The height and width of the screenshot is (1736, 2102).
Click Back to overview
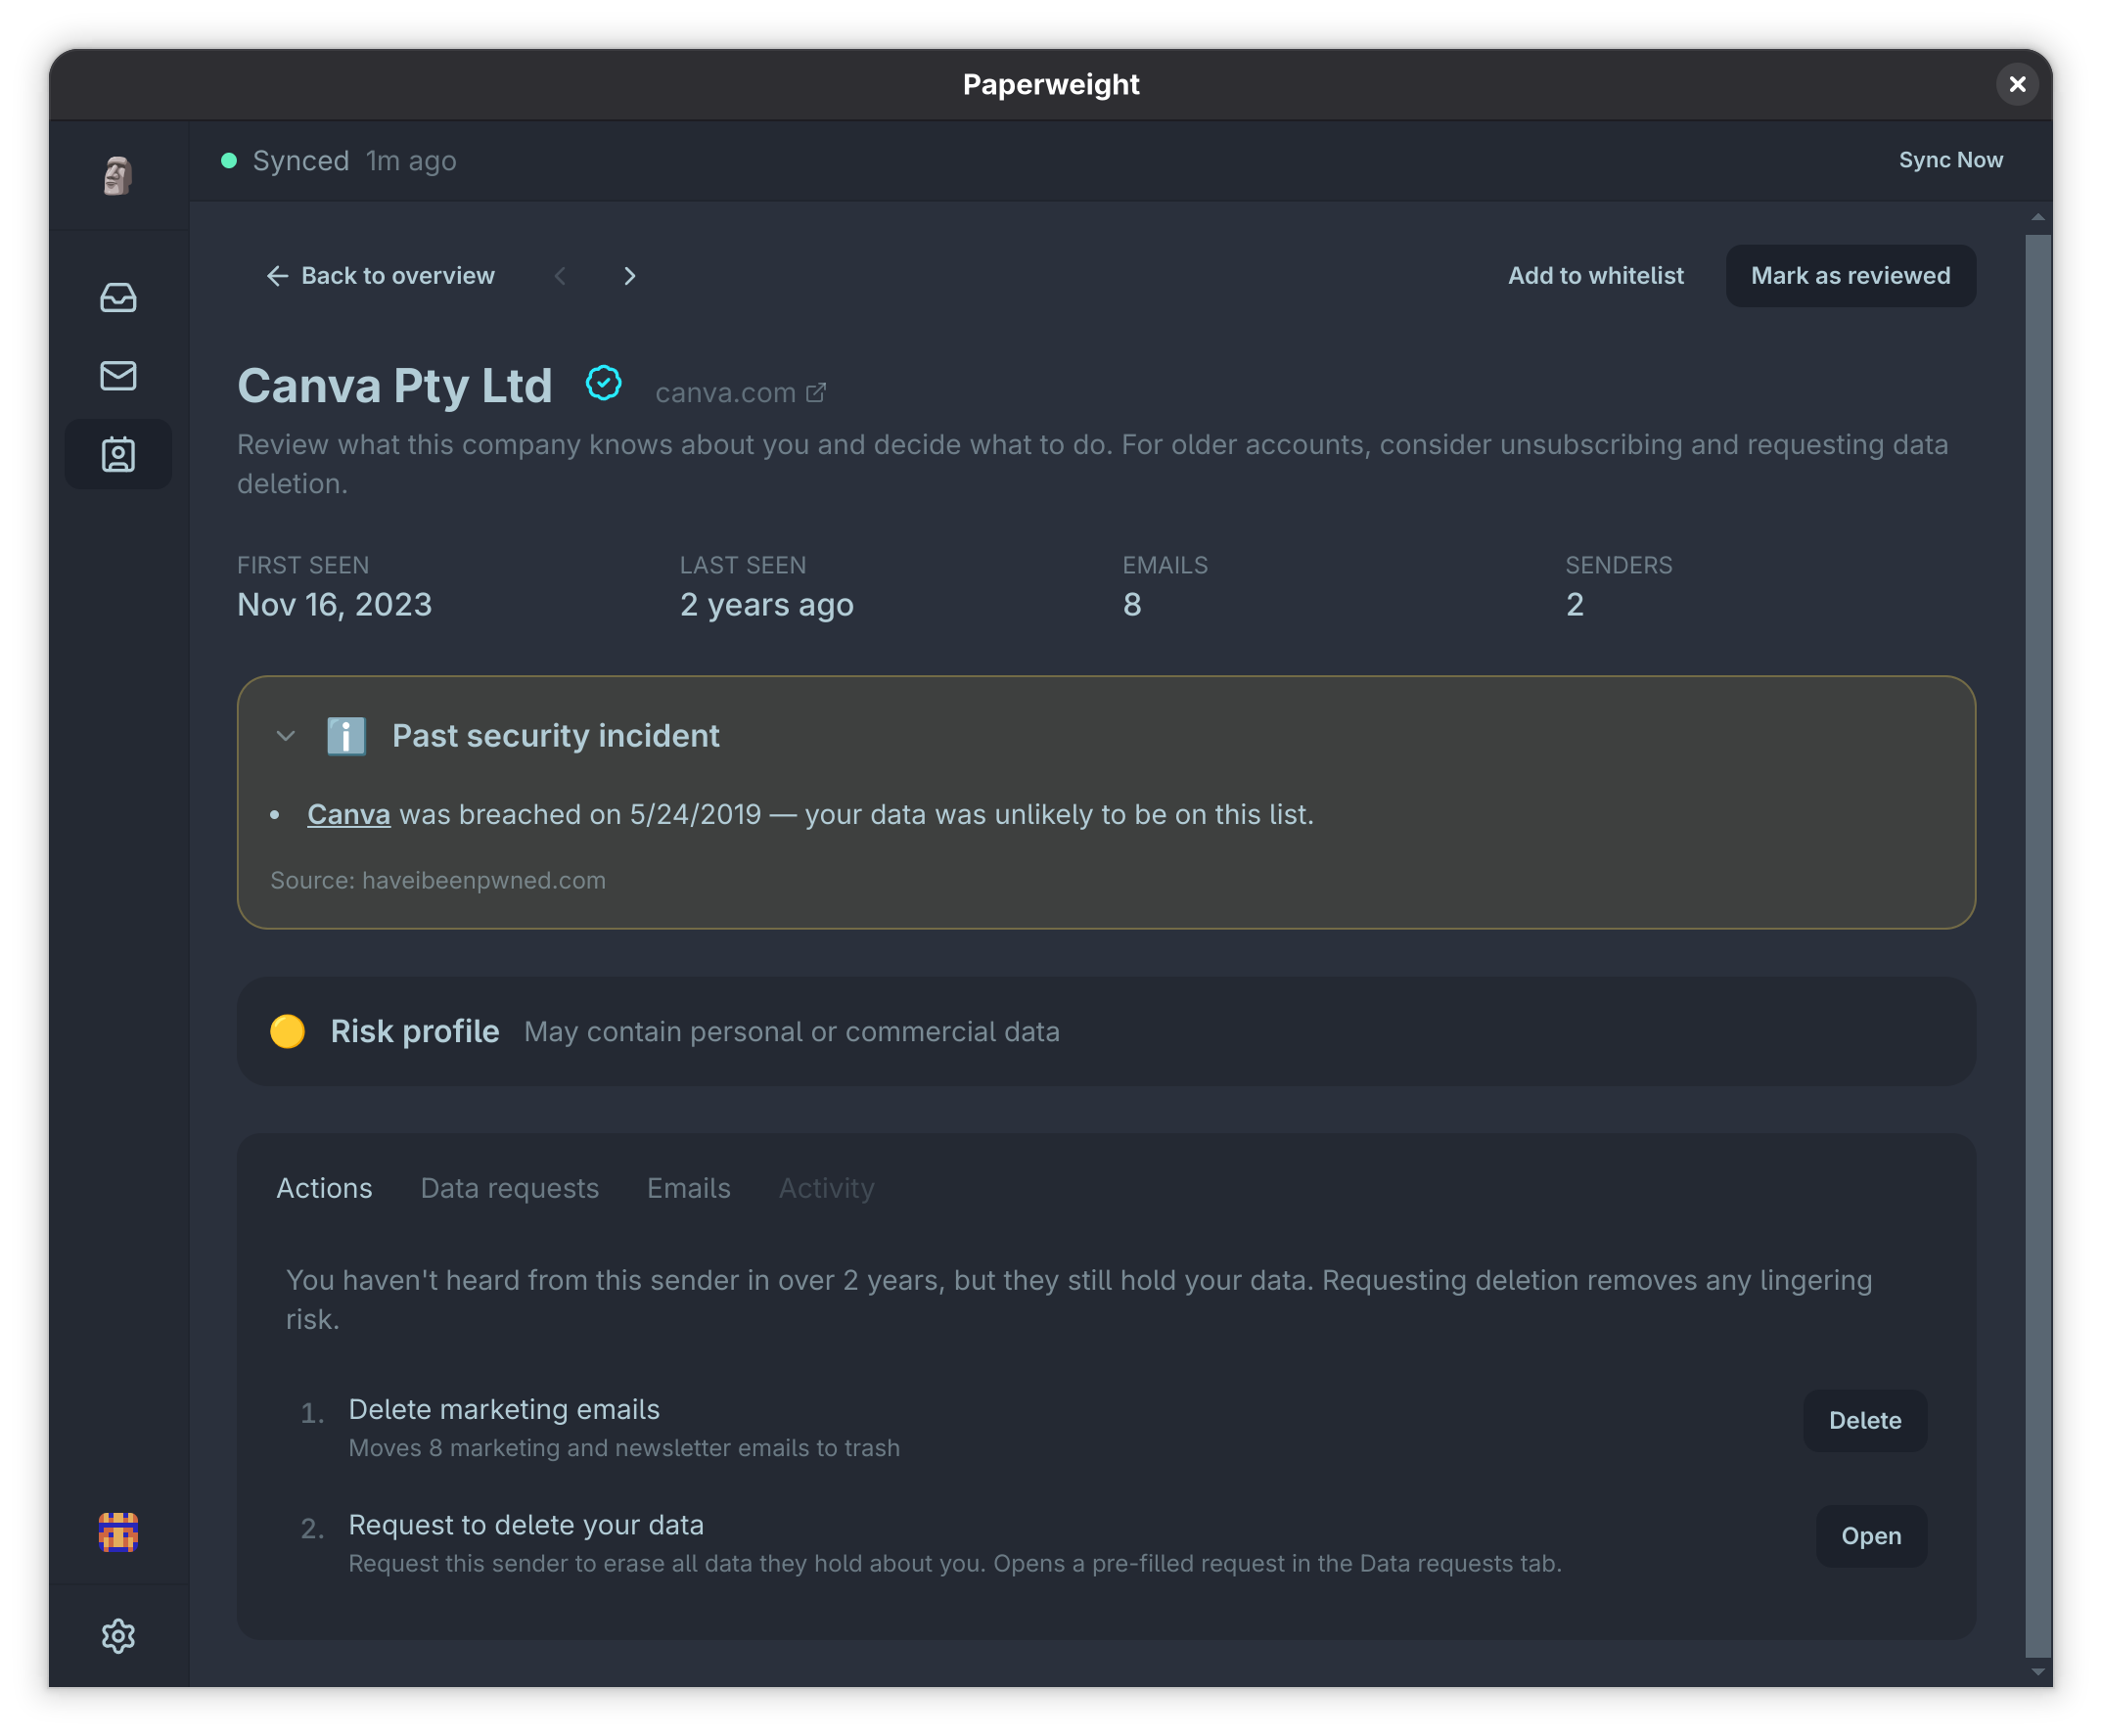pos(380,276)
